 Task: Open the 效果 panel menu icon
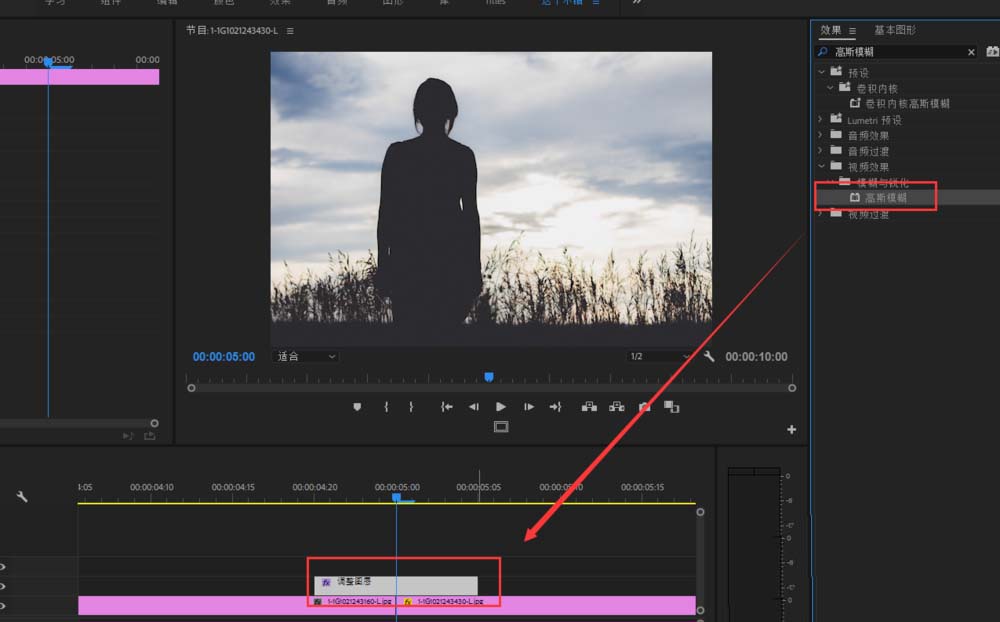[x=853, y=31]
